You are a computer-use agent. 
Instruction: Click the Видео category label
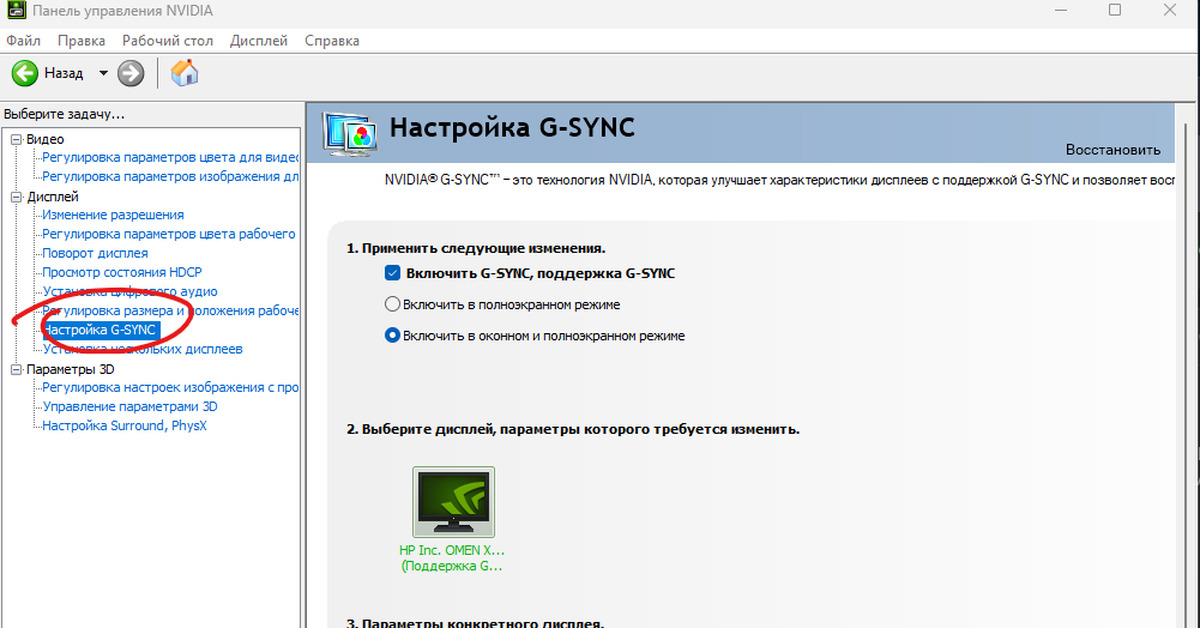click(45, 139)
